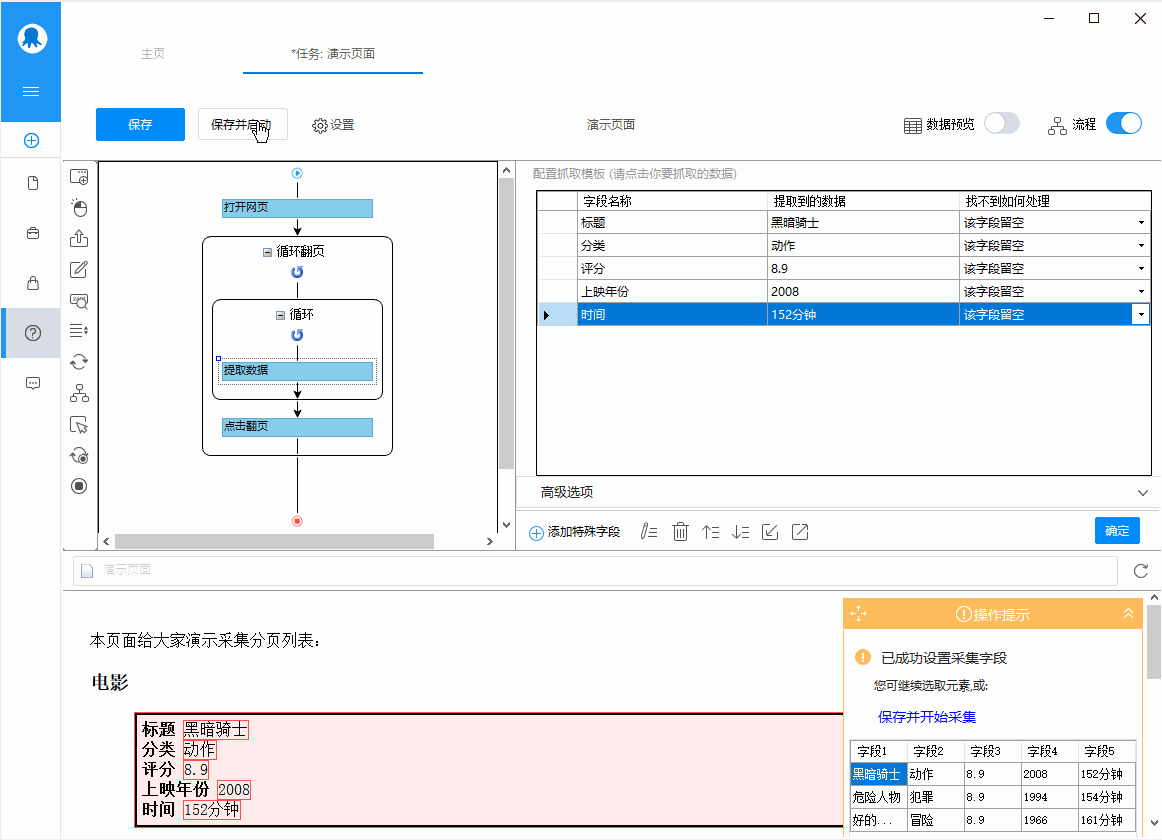Image resolution: width=1162 pixels, height=840 pixels.
Task: Click the workflow horizontal scrollbar
Action: tap(274, 541)
